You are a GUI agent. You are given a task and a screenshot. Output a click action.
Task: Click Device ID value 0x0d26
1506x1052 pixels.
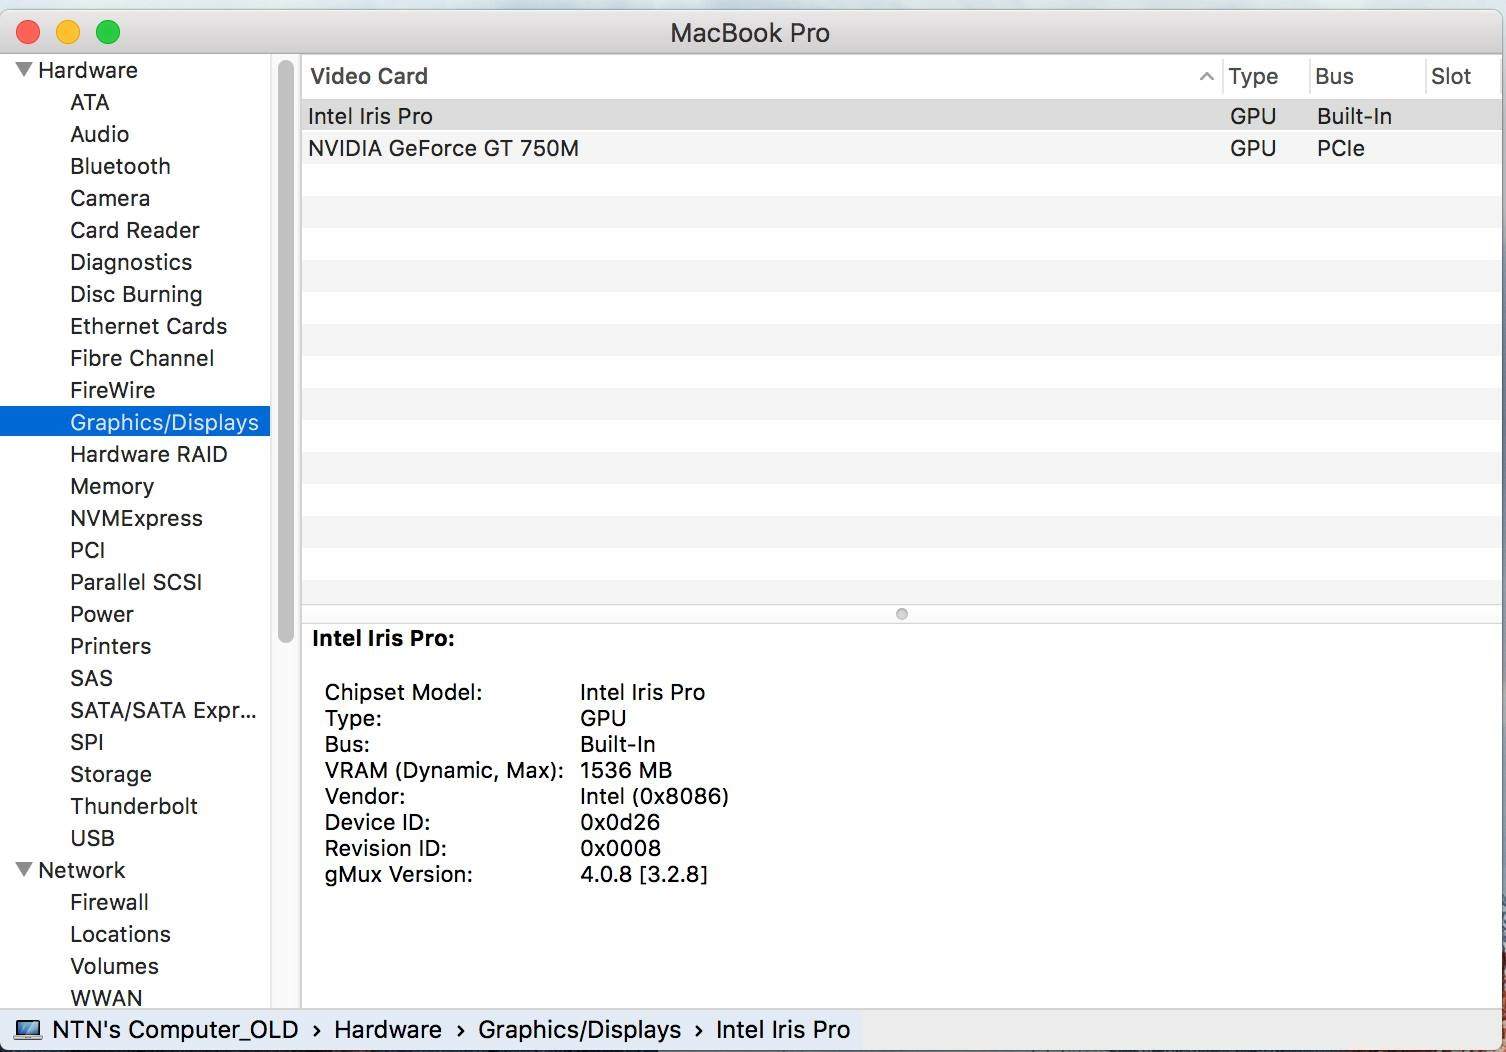tap(620, 822)
